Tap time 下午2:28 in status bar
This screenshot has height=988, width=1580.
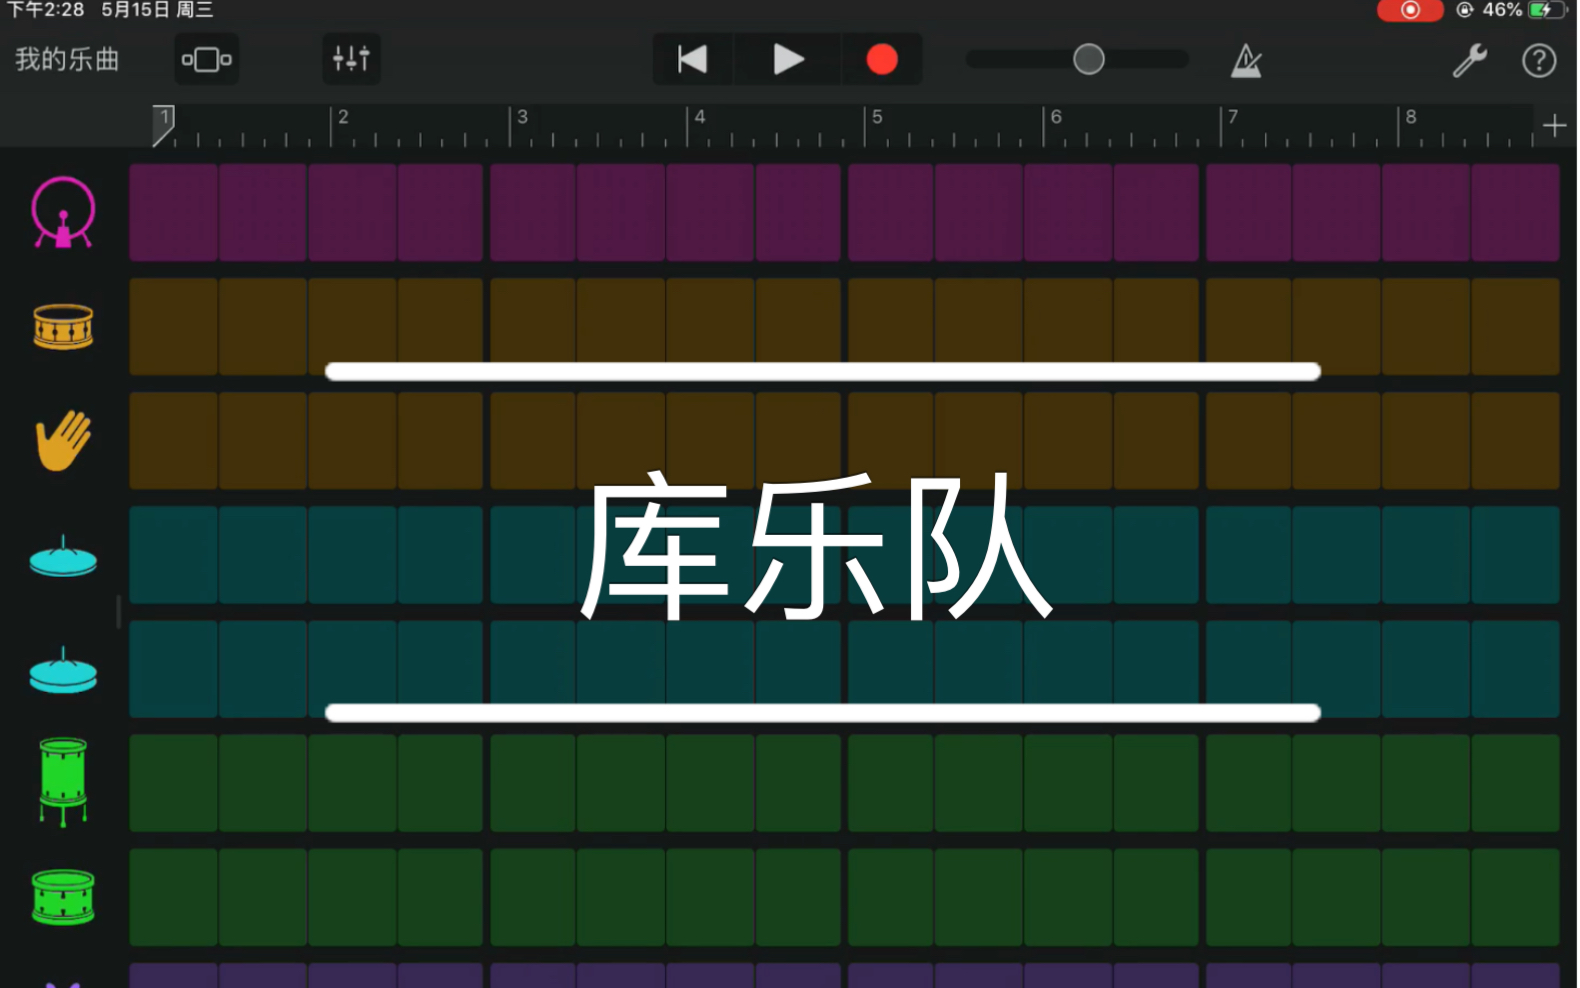pyautogui.click(x=46, y=10)
